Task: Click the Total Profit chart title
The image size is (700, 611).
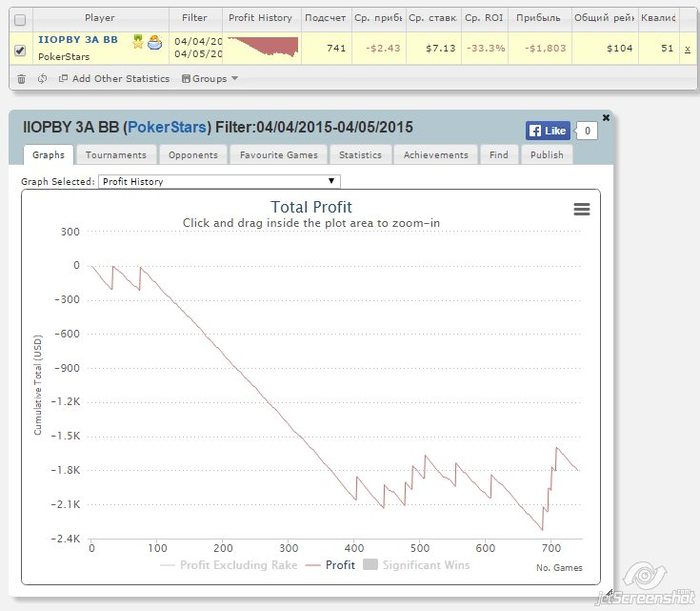Action: pos(311,207)
